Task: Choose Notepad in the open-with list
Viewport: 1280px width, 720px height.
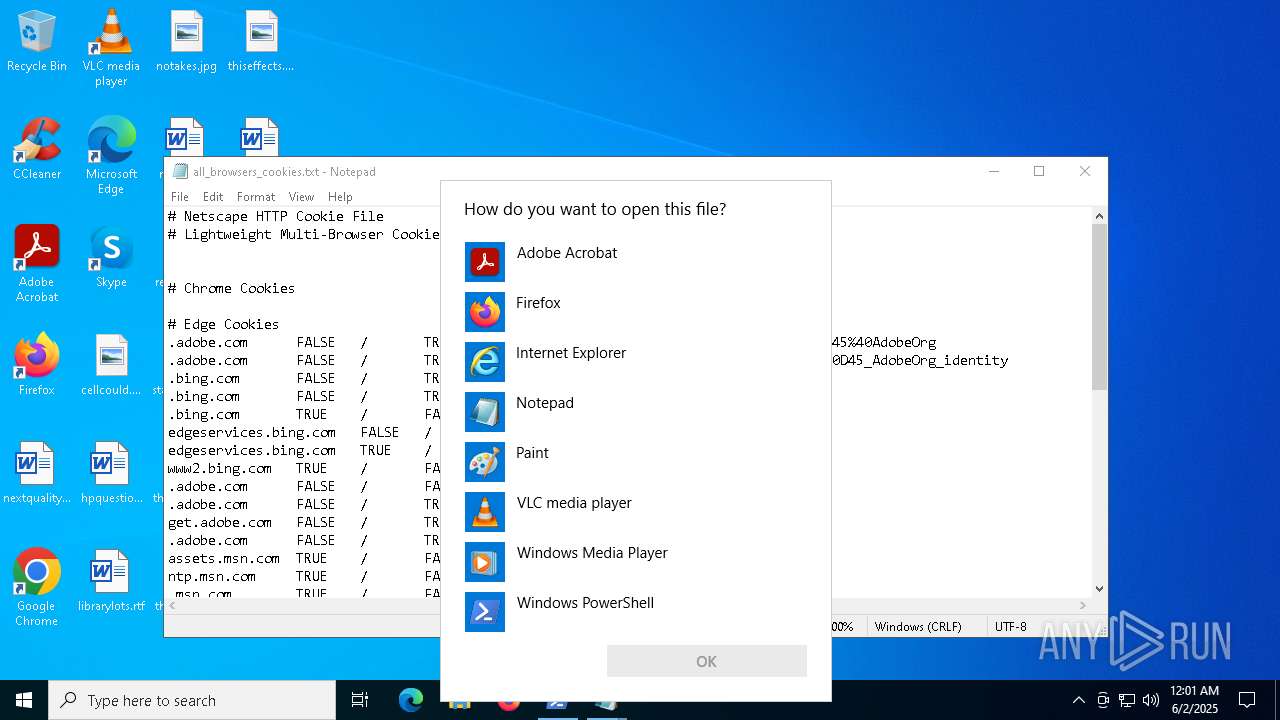Action: (636, 412)
